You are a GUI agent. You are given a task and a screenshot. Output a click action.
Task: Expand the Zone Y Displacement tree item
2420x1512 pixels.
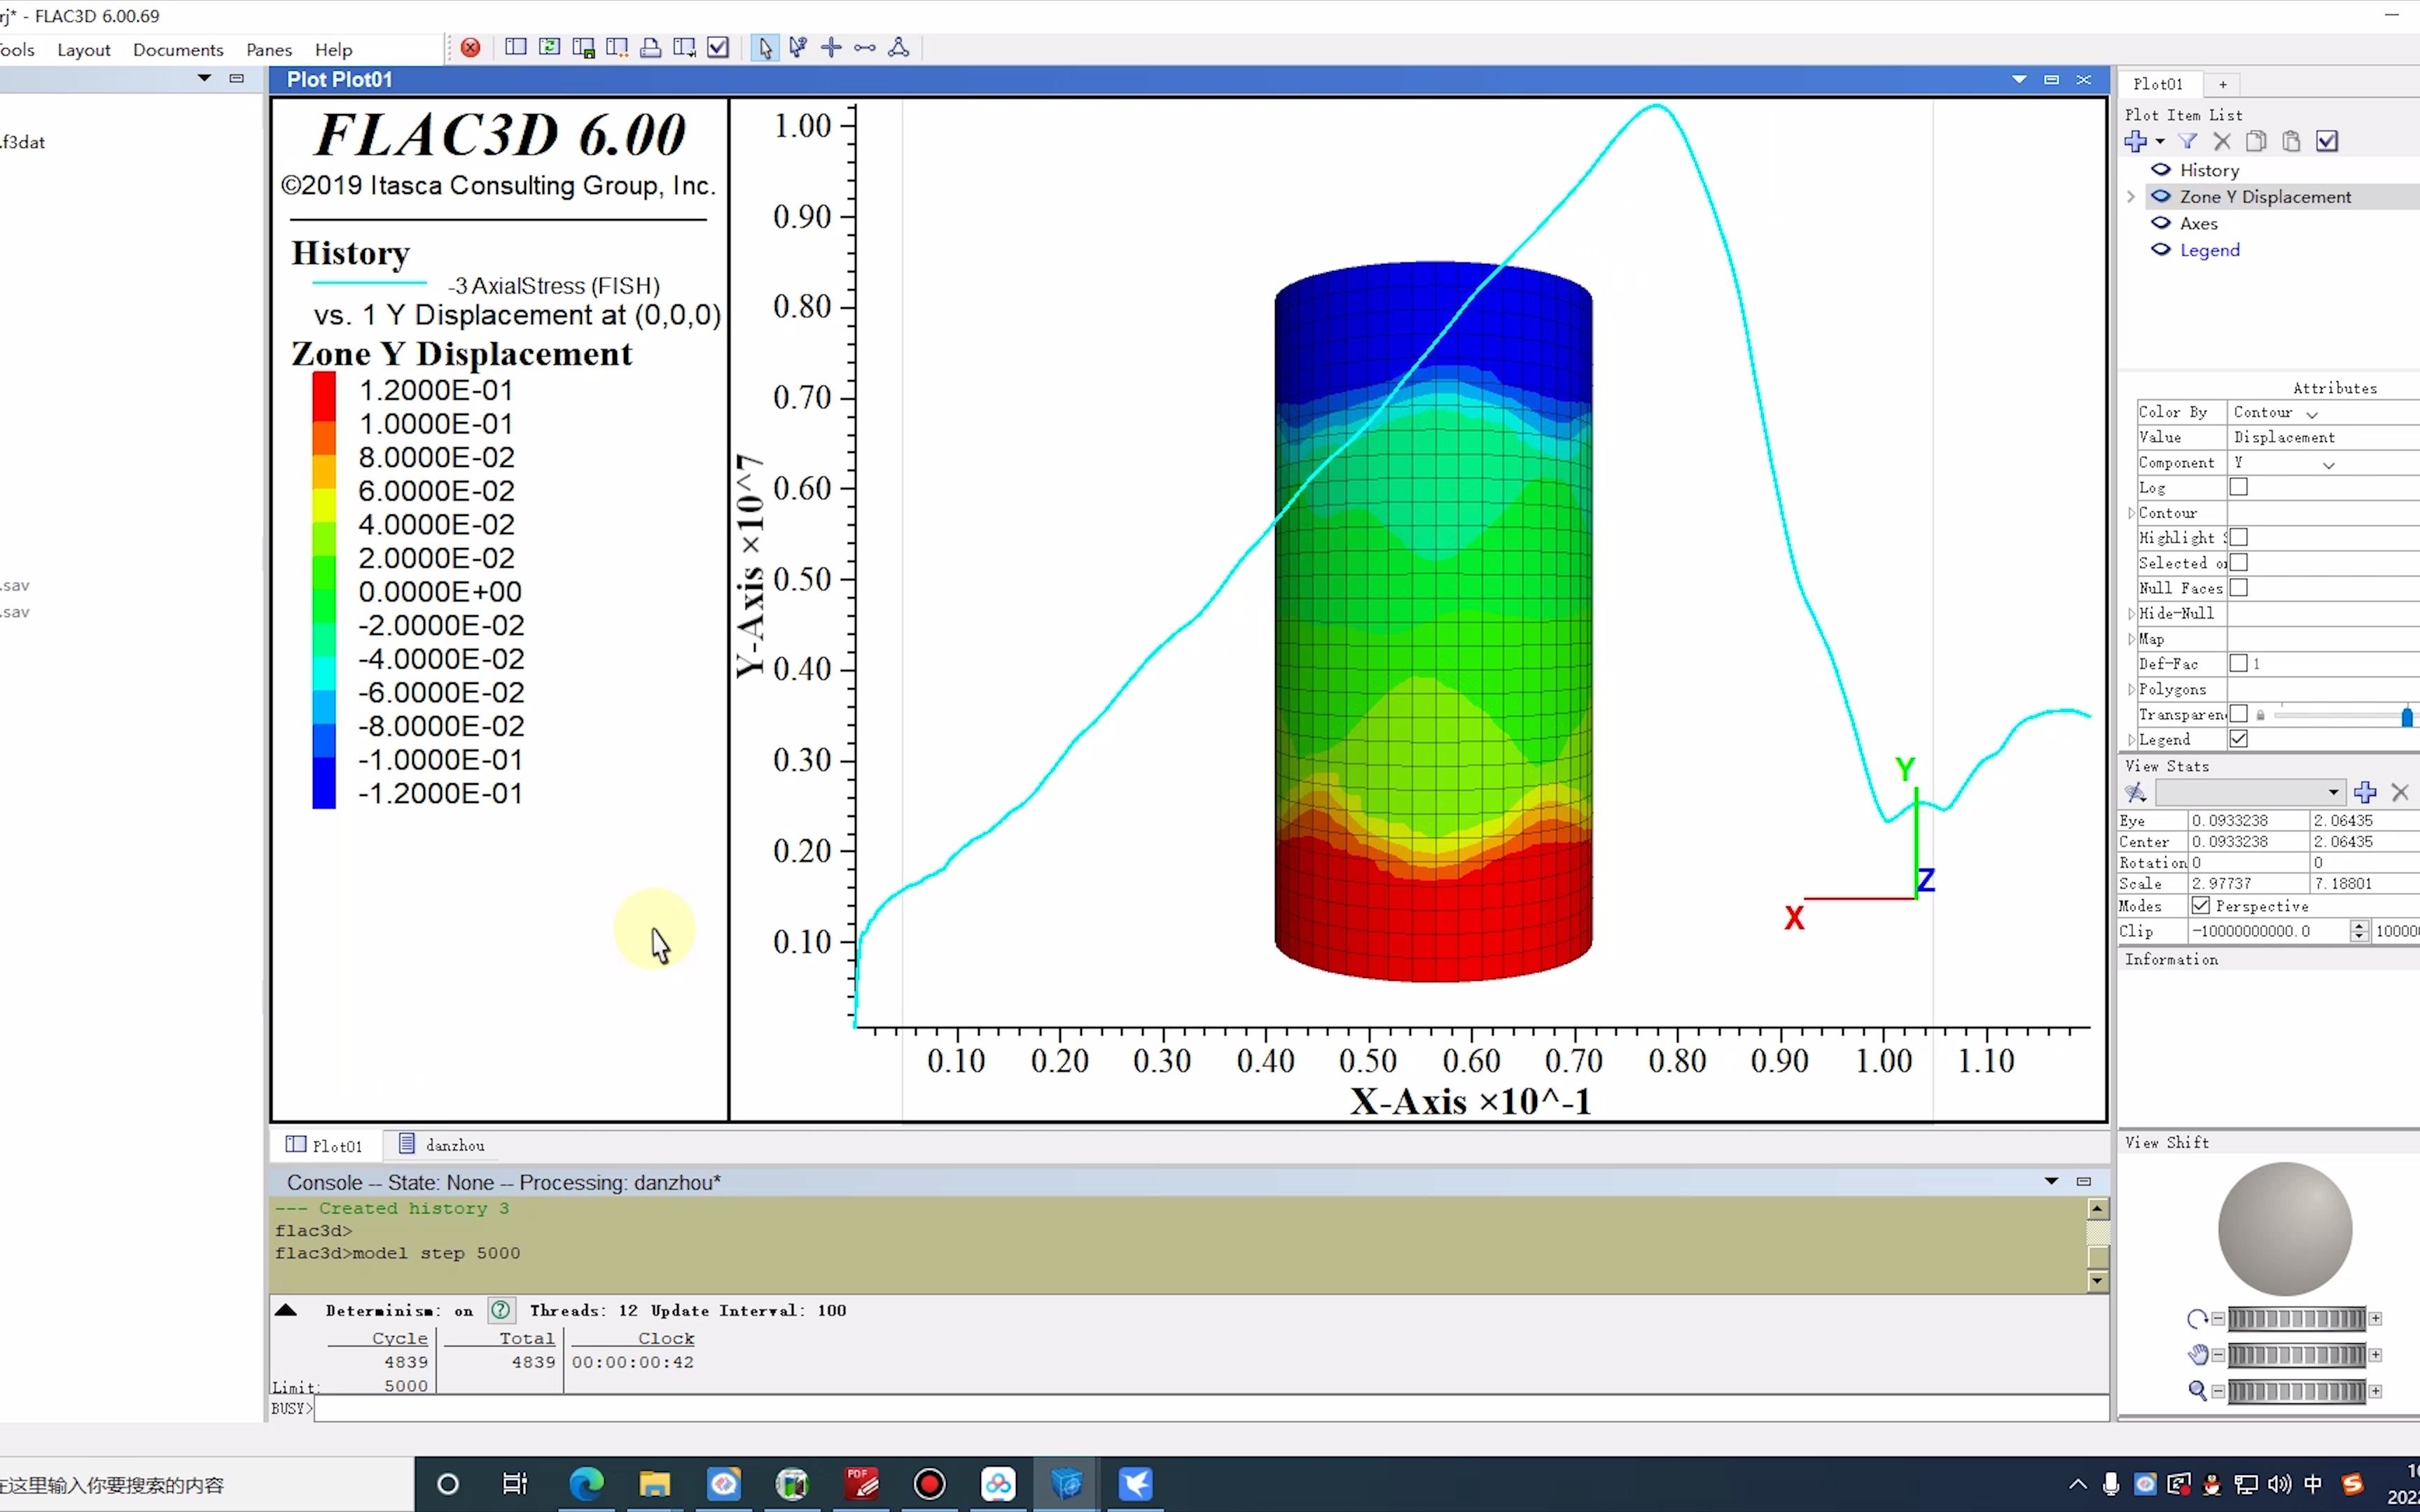(2131, 197)
